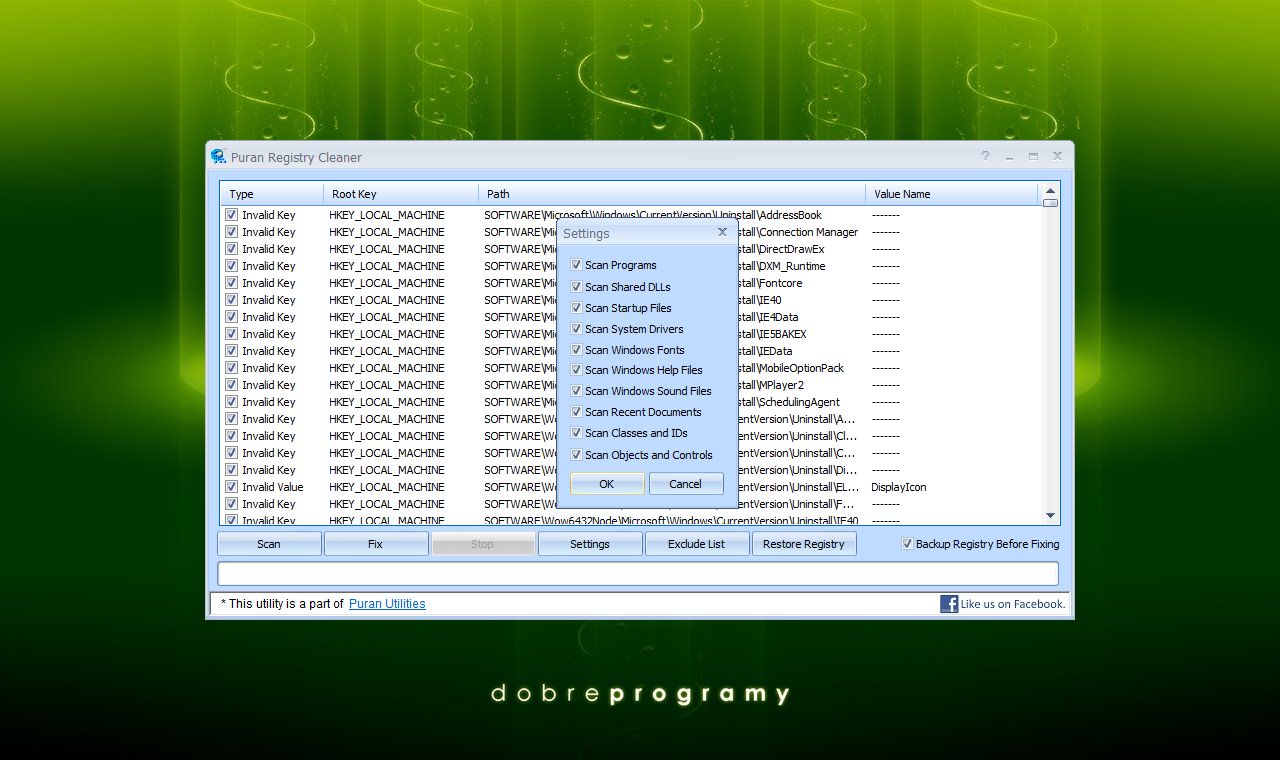Uncheck Scan Programs
The width and height of the screenshot is (1280, 760).
click(x=576, y=265)
